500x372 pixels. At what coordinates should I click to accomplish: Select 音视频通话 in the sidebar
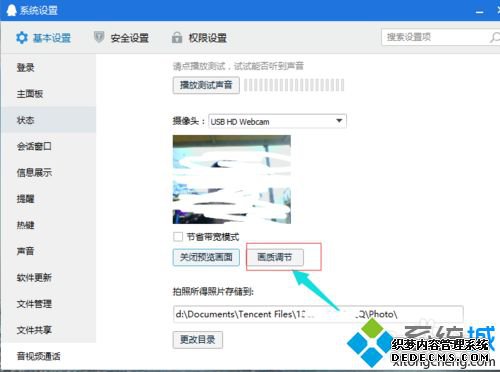[48, 356]
